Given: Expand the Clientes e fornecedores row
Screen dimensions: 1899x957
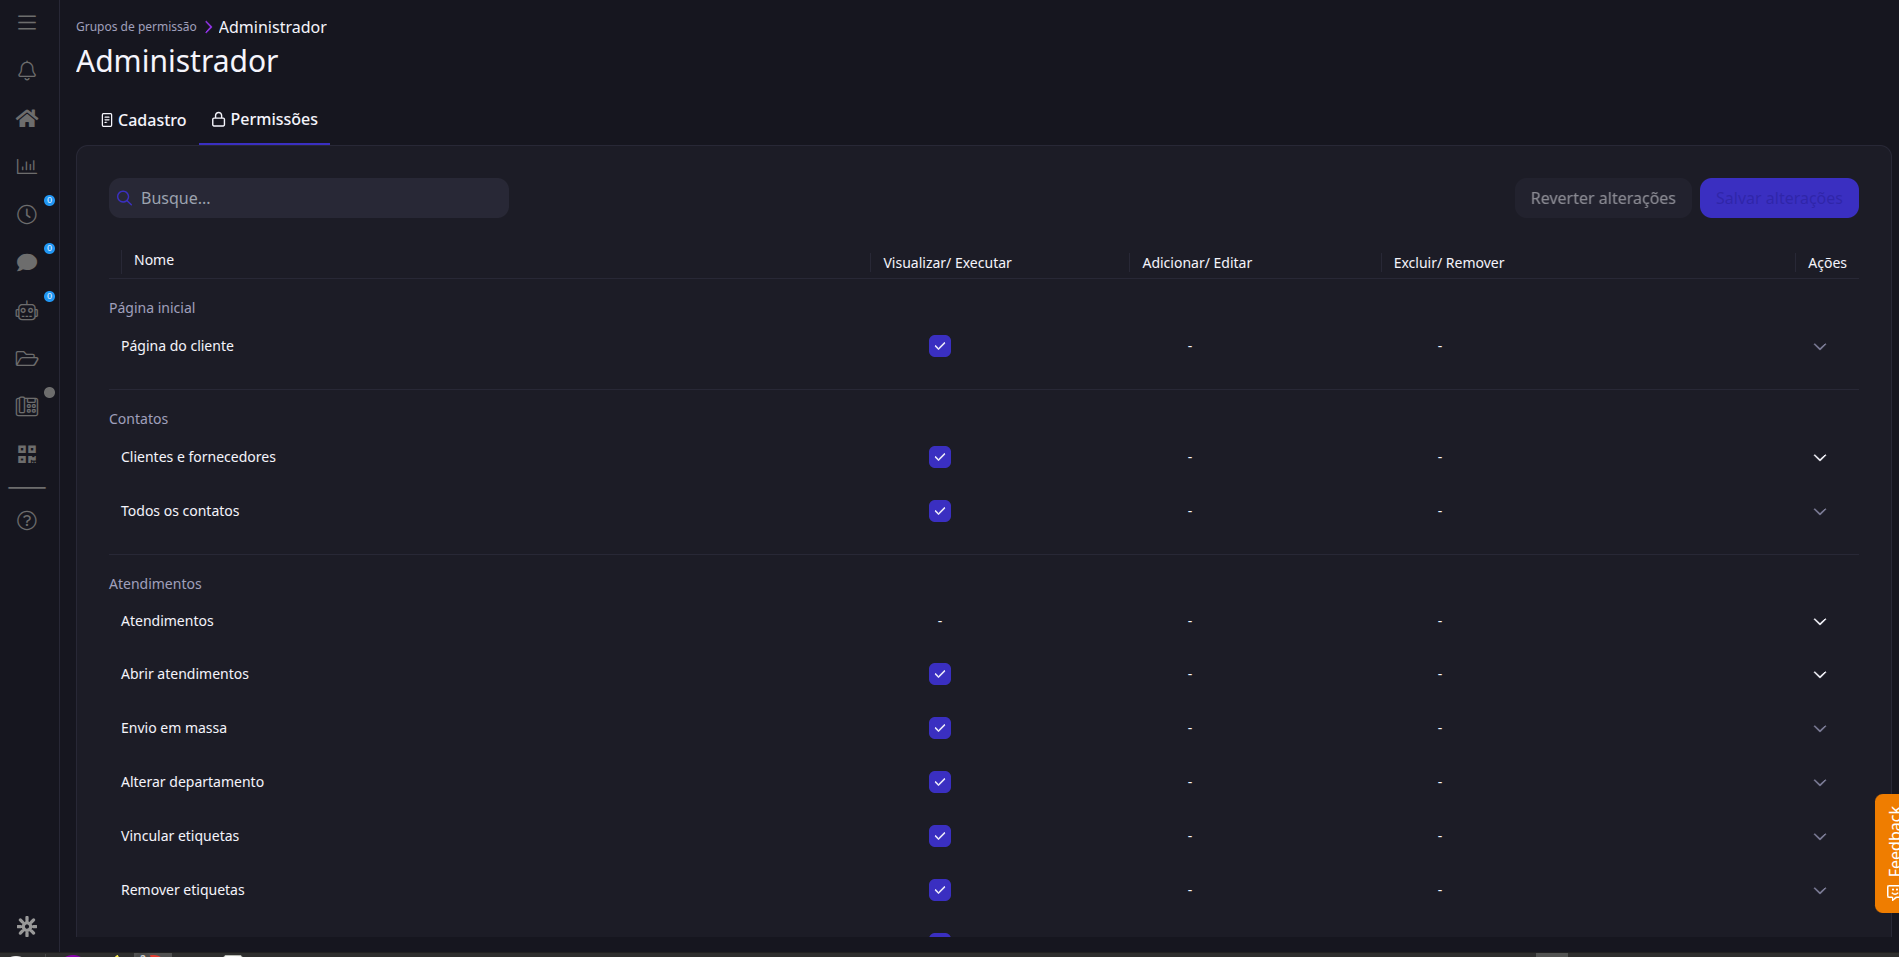Looking at the screenshot, I should [1820, 457].
